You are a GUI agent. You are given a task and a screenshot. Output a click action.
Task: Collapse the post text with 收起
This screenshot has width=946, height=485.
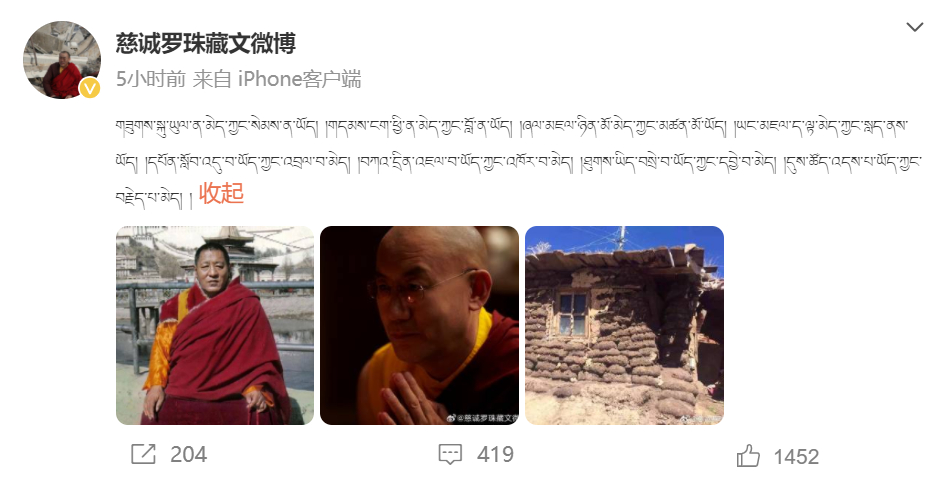[x=221, y=193]
